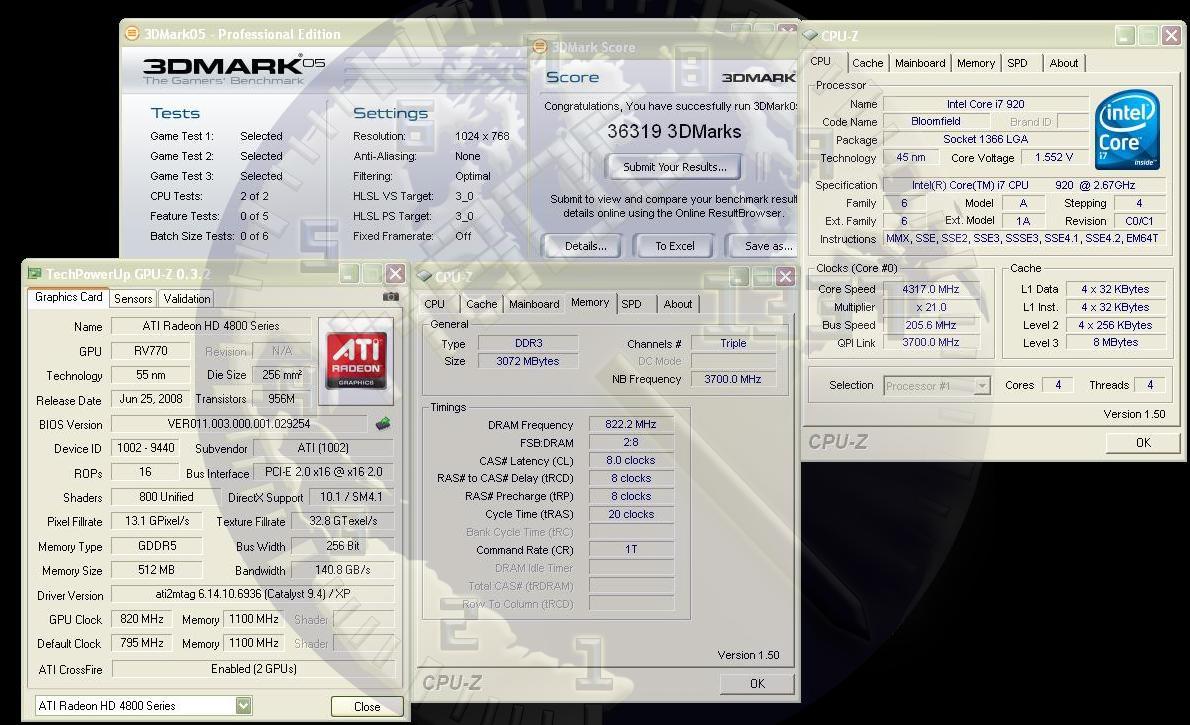Open the Memory tab in the right CPU-Z window
1190x725 pixels.
(975, 63)
